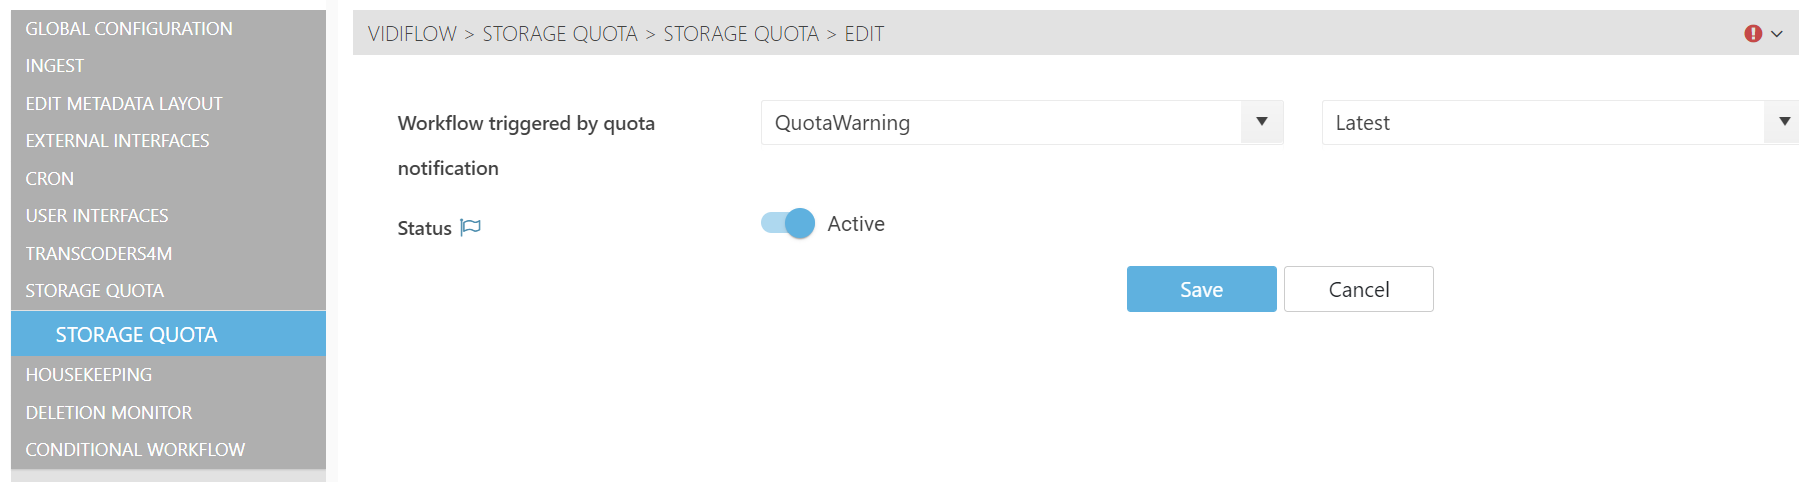The image size is (1808, 482).
Task: Open the Cron menu entry
Action: [x=50, y=179]
